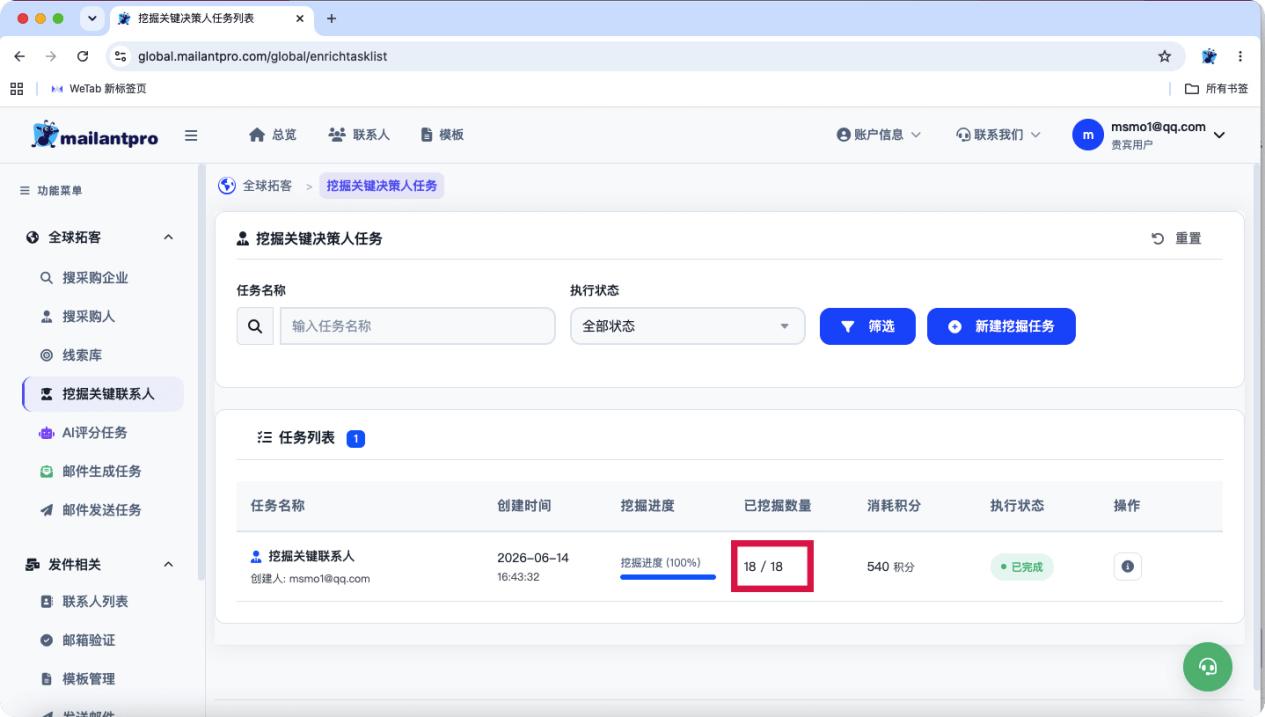Open WeTab 新标签页 bookmark
Image resolution: width=1265 pixels, height=717 pixels.
(97, 88)
